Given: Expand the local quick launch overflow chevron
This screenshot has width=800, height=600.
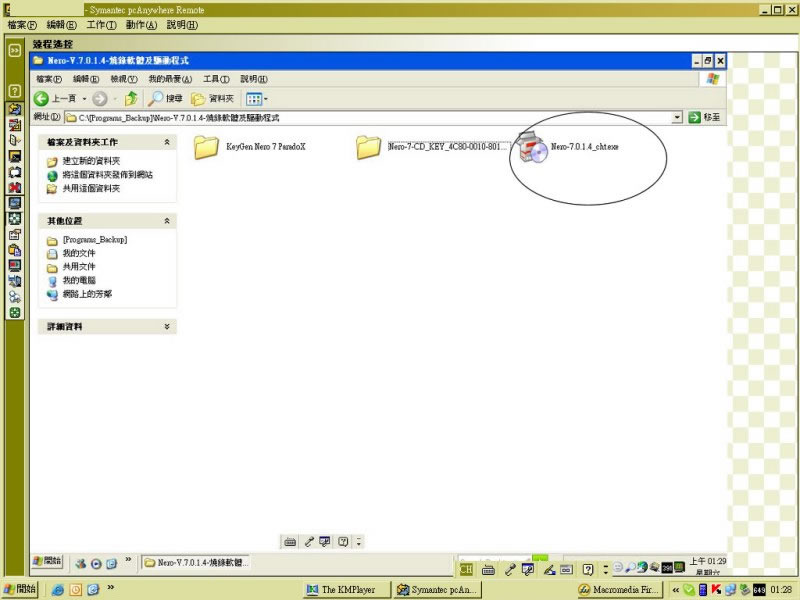Looking at the screenshot, I should click(x=110, y=587).
